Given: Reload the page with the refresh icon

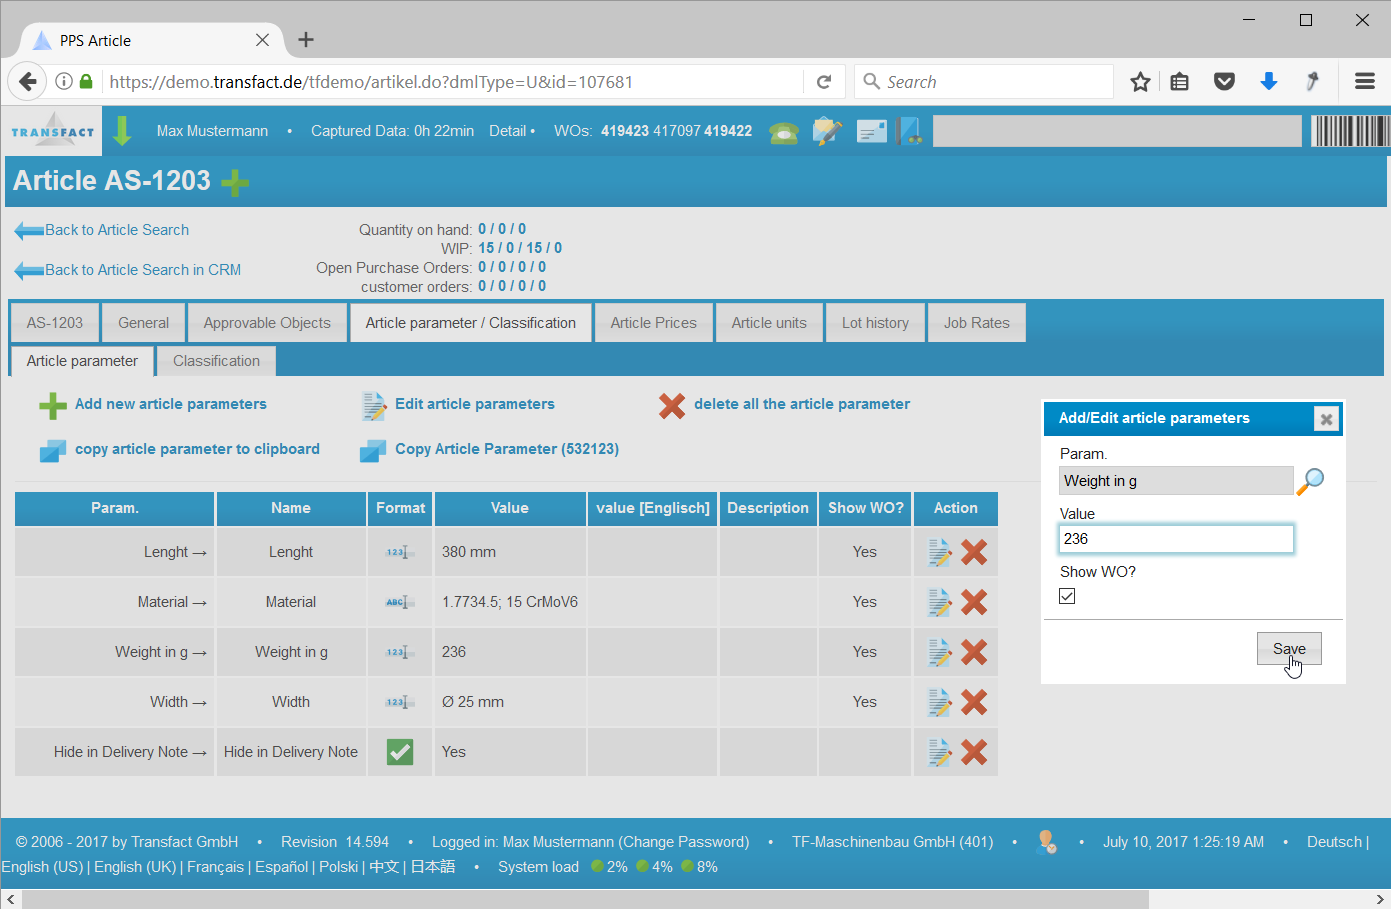Looking at the screenshot, I should click(824, 82).
